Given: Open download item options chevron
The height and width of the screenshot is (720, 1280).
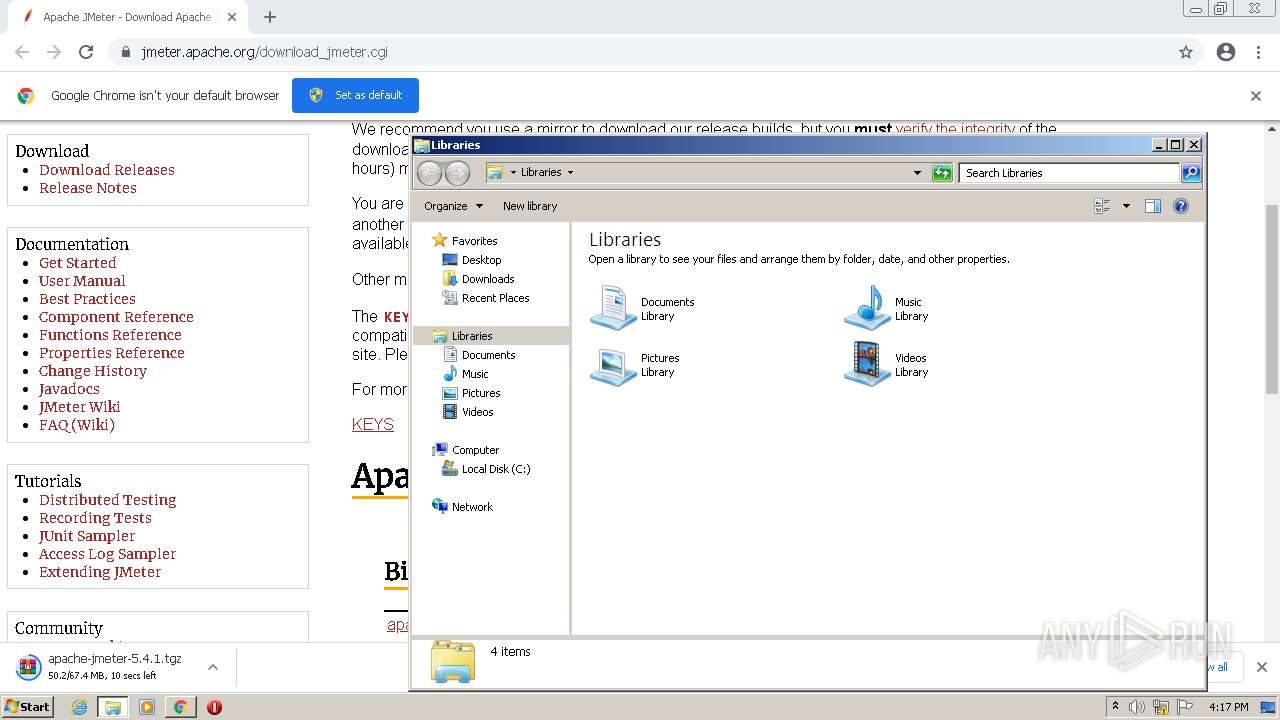Looking at the screenshot, I should (212, 667).
